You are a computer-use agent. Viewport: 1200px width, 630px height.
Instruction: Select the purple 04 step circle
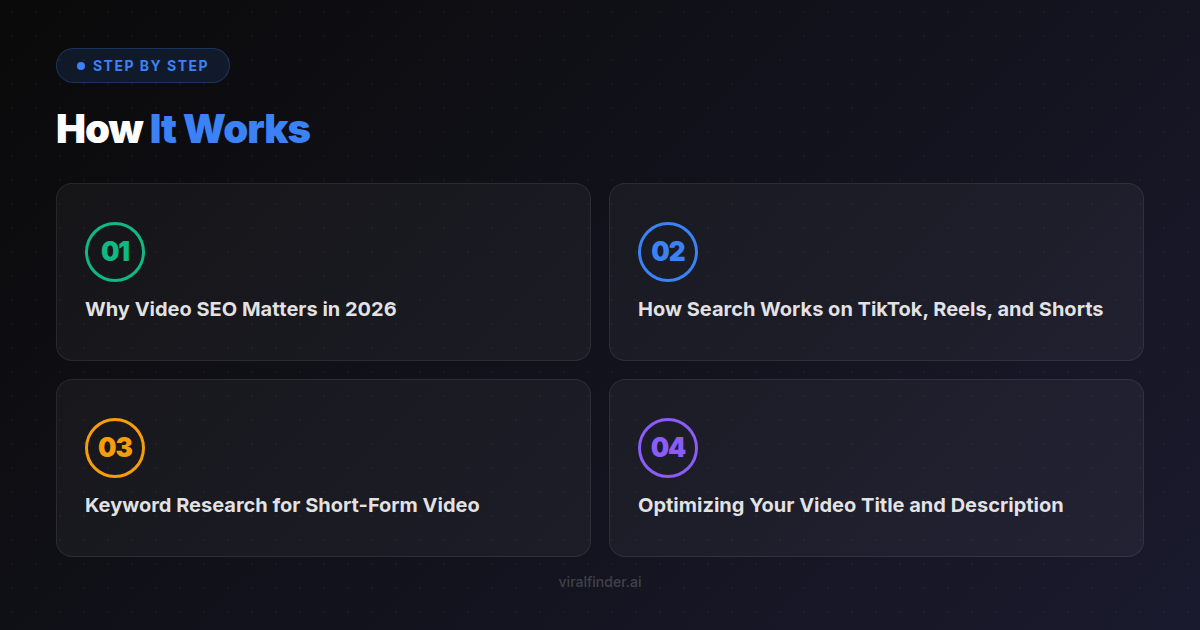click(x=668, y=447)
